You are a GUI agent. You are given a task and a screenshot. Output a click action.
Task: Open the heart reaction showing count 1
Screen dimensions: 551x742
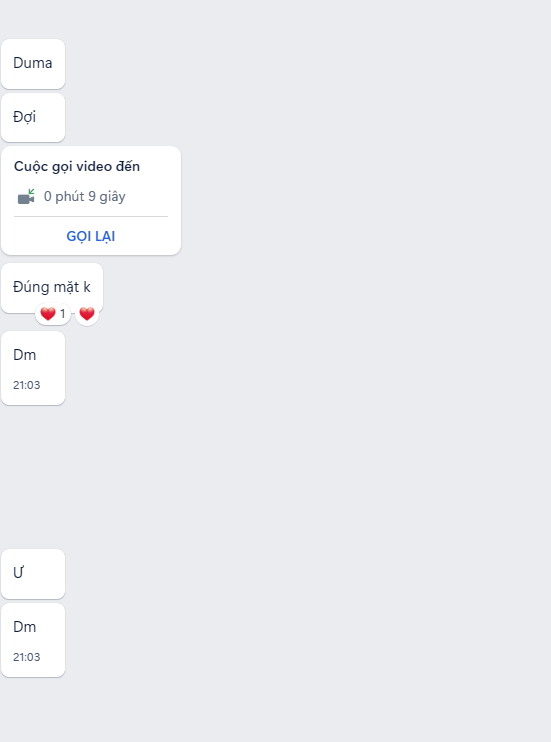(53, 314)
